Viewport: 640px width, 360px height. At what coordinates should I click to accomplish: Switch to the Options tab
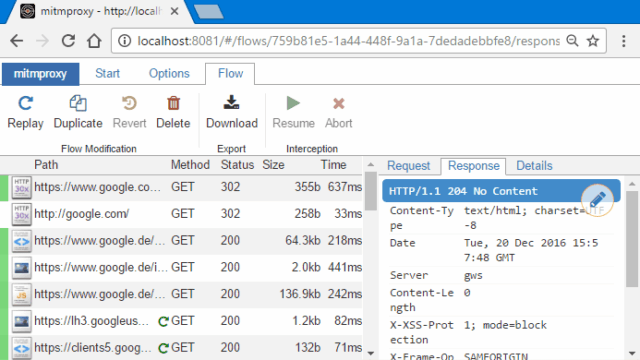[169, 74]
